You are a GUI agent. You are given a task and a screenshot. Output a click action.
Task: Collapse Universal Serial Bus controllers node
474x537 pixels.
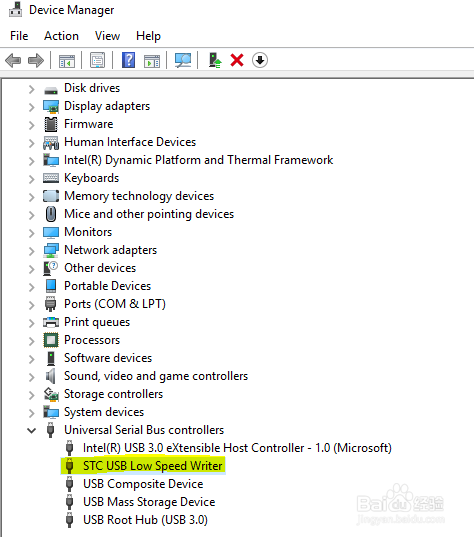click(x=32, y=430)
